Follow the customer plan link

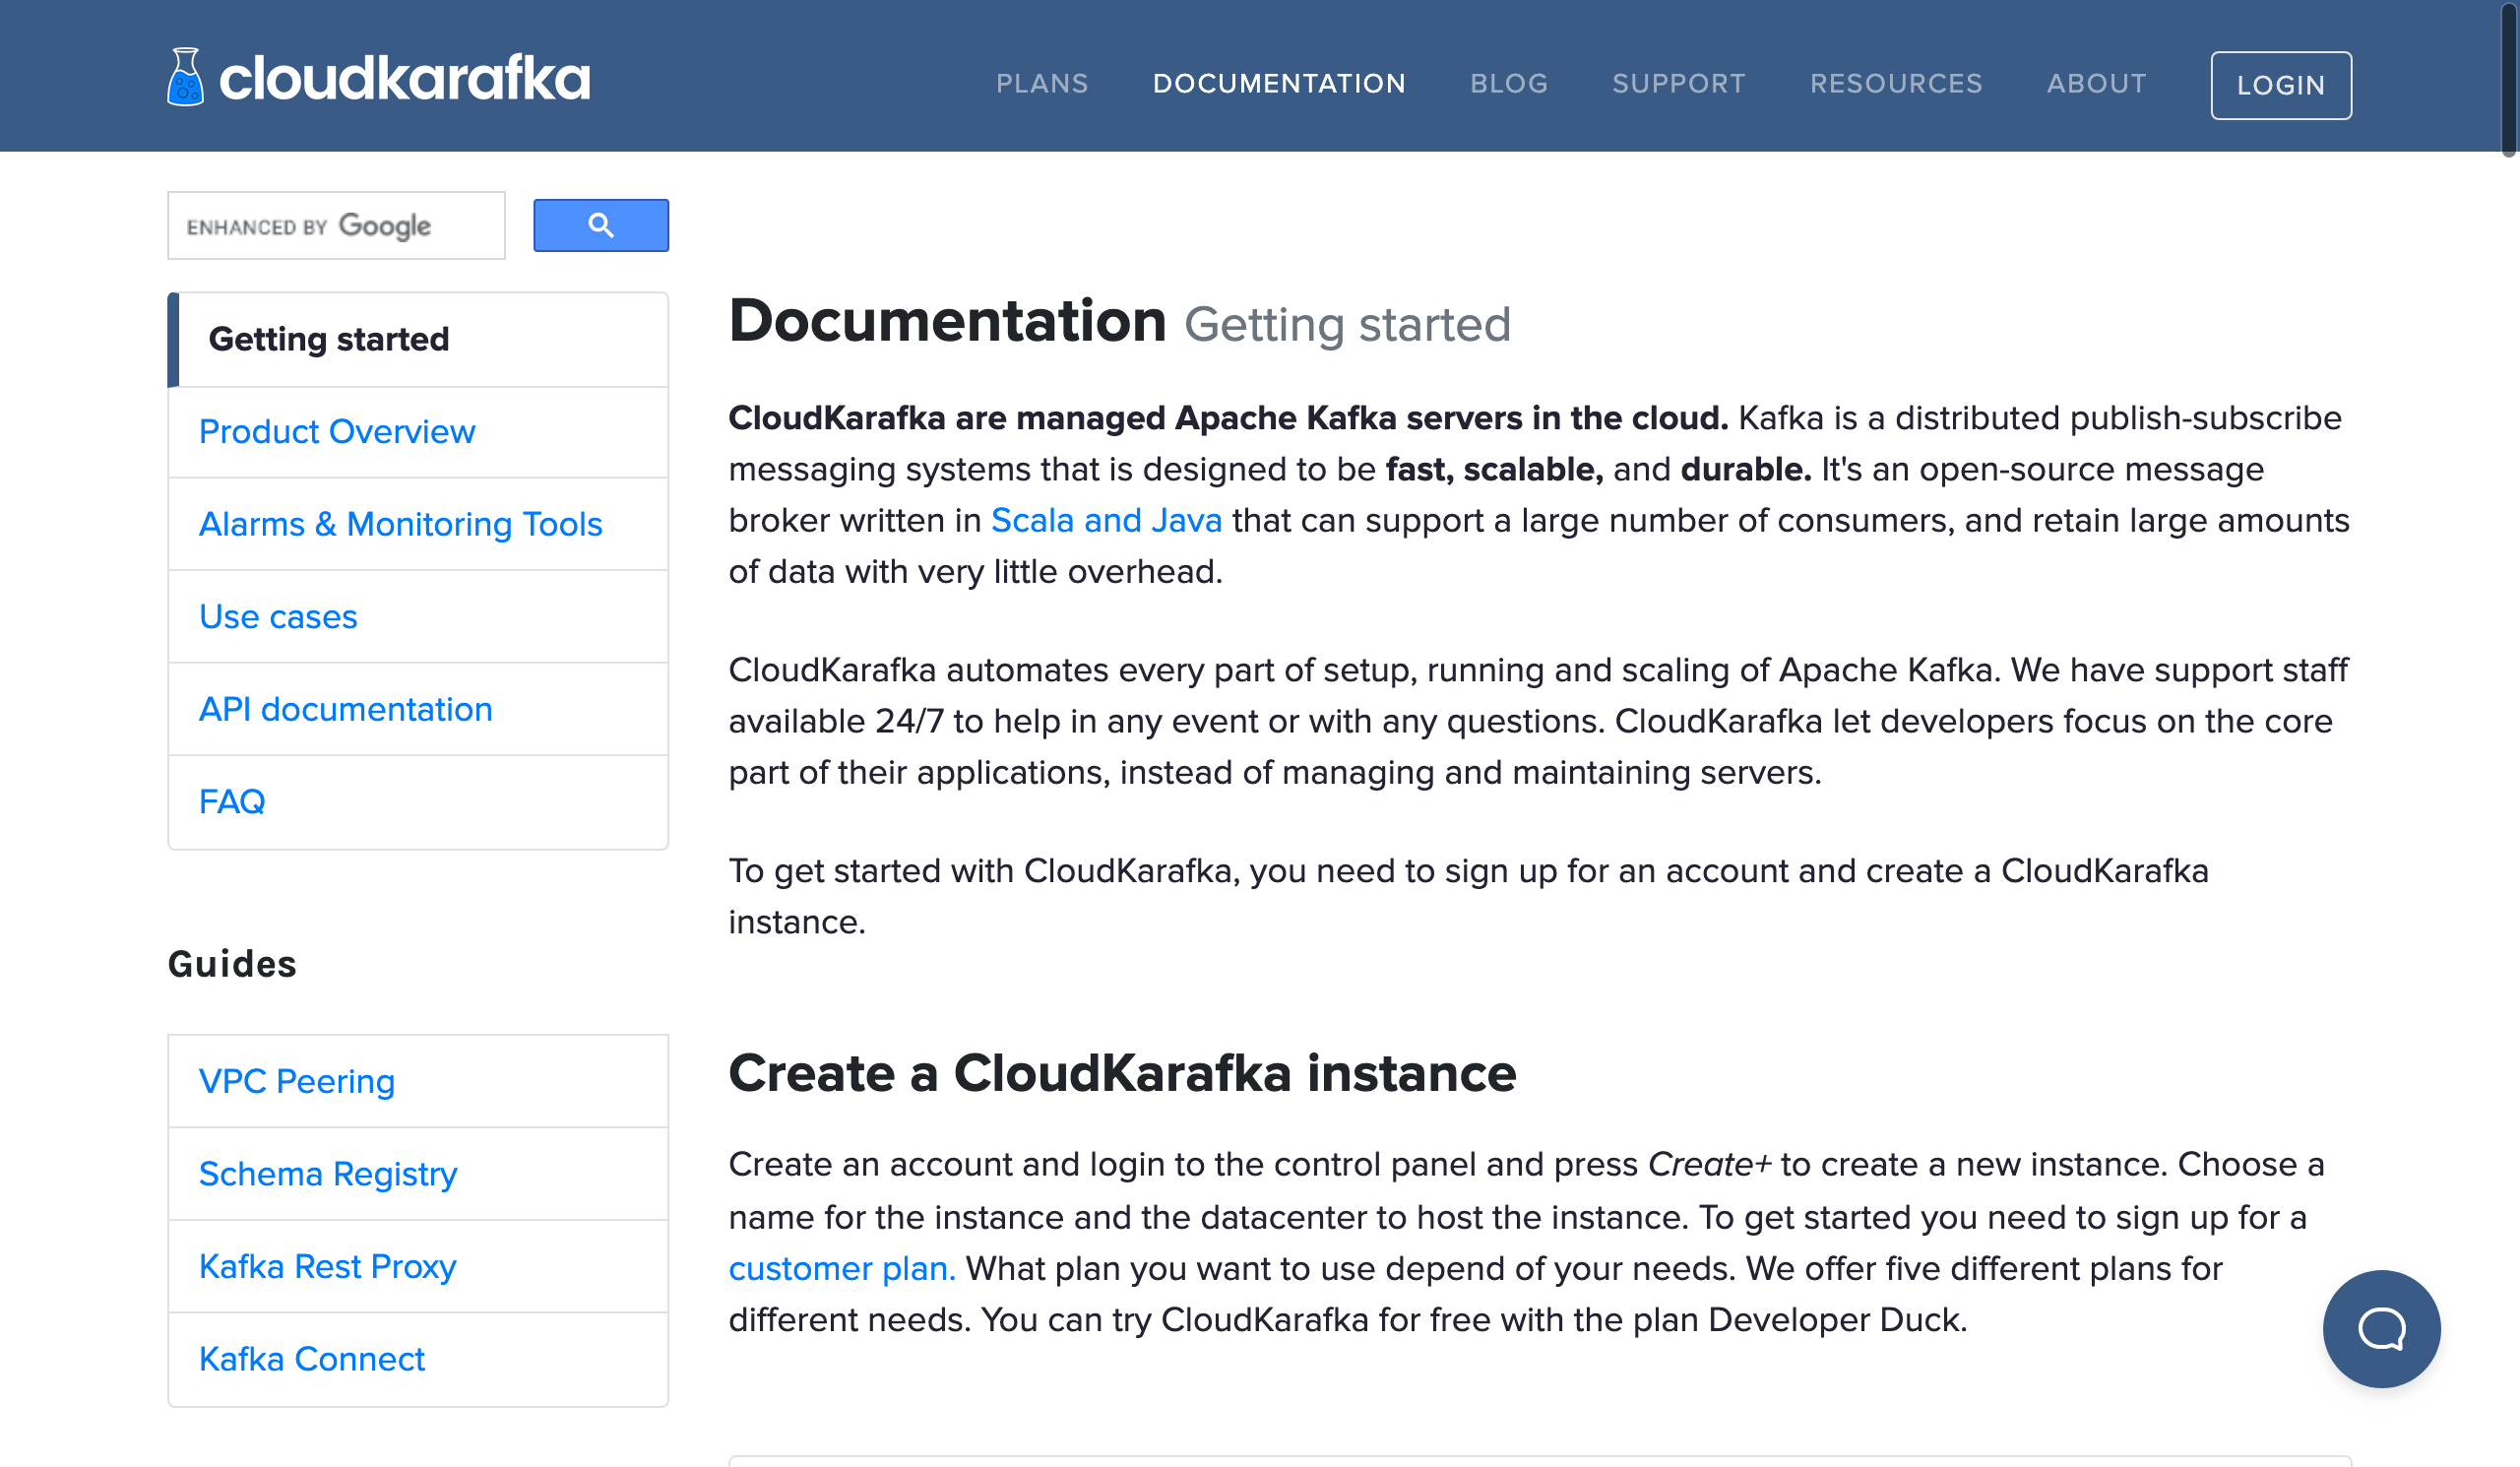[842, 1269]
